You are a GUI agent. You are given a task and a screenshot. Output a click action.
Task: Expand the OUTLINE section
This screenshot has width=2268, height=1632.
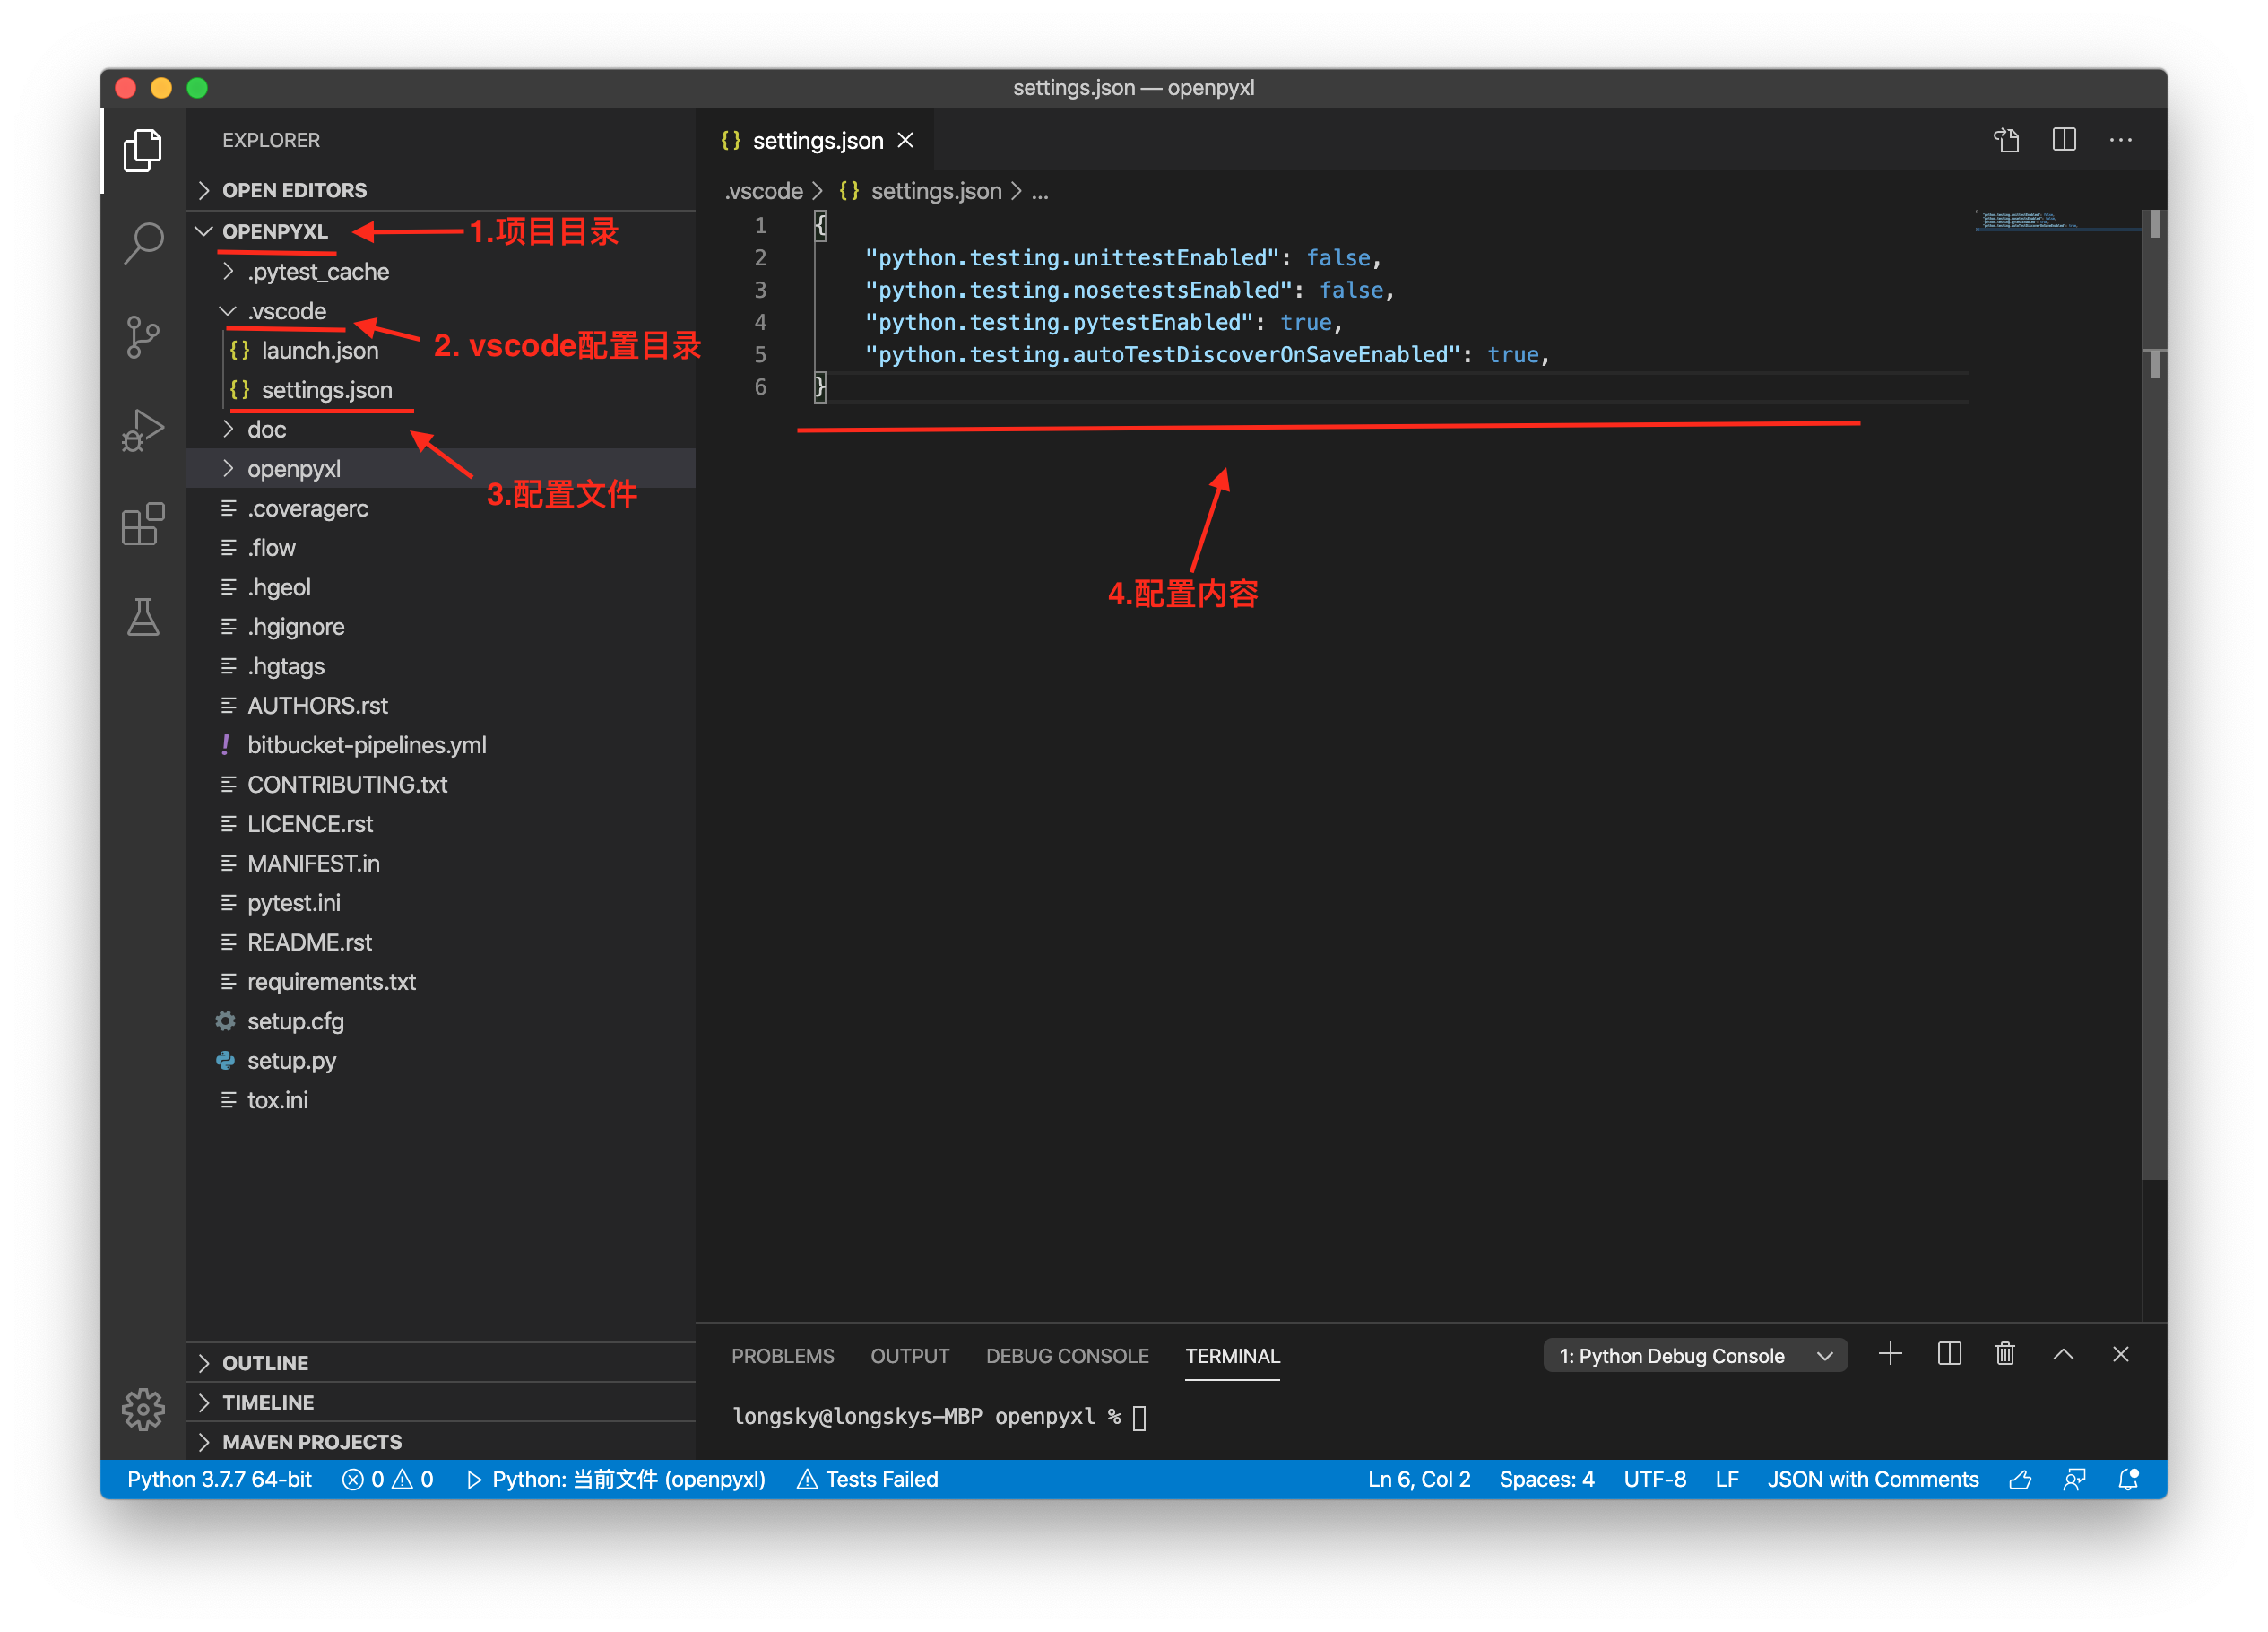441,1363
